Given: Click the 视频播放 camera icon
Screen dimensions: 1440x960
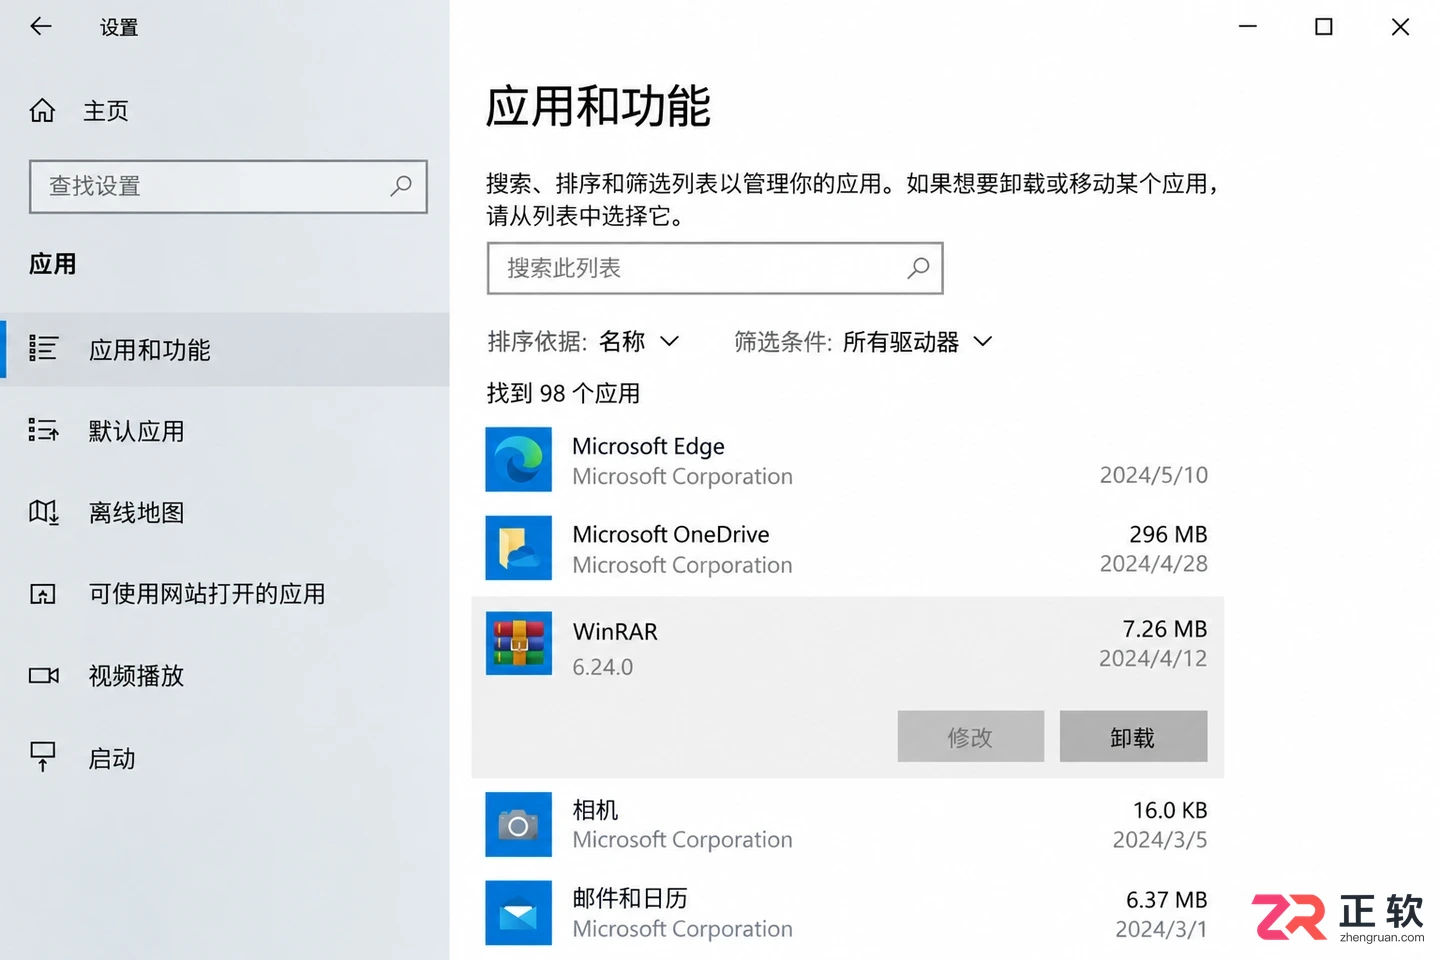Looking at the screenshot, I should (43, 675).
